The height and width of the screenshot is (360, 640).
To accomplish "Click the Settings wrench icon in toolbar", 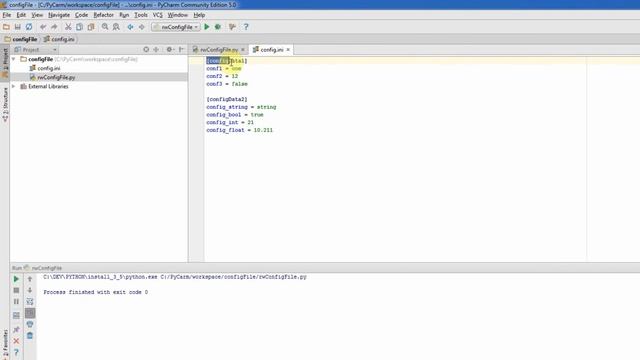I will (232, 27).
